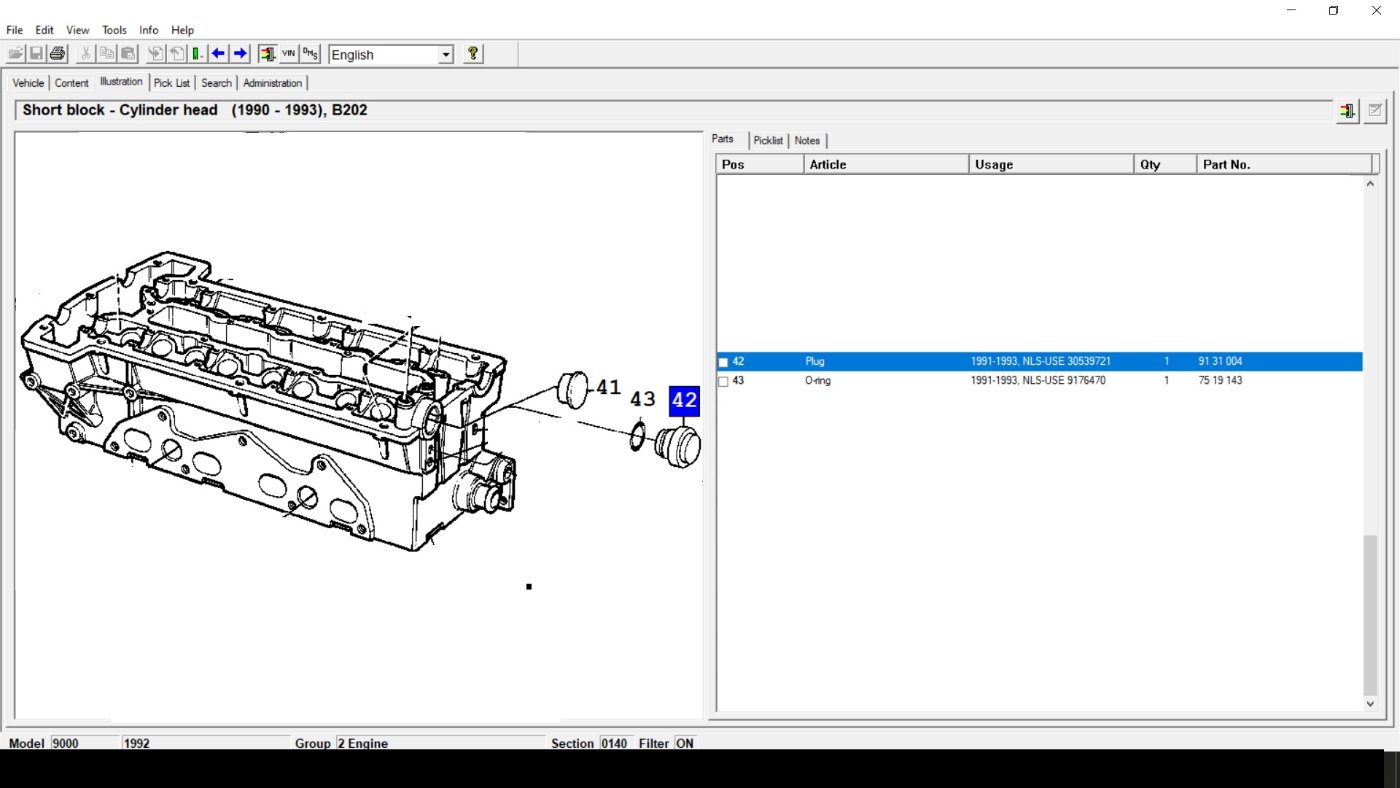Image resolution: width=1400 pixels, height=788 pixels.
Task: Open the Tools menu
Action: (x=114, y=30)
